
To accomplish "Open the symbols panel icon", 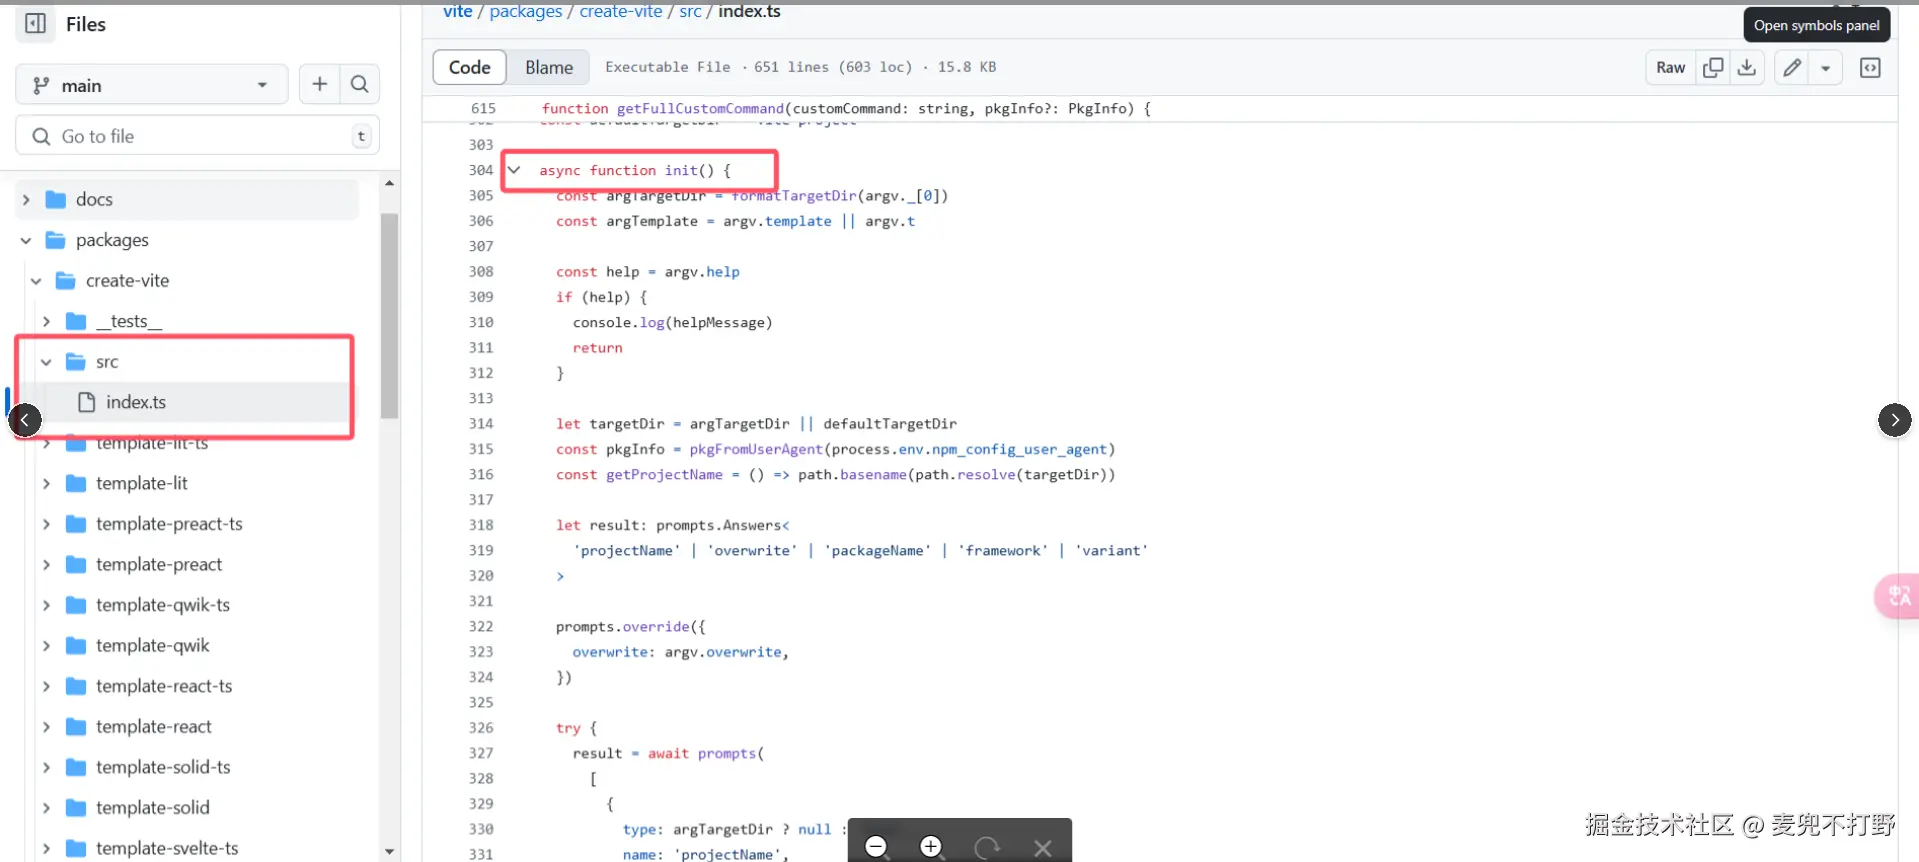I will click(x=1870, y=67).
